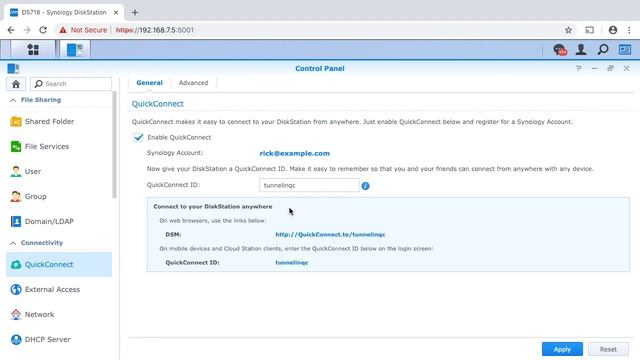
Task: Reload the page in browser
Action: 43,30
